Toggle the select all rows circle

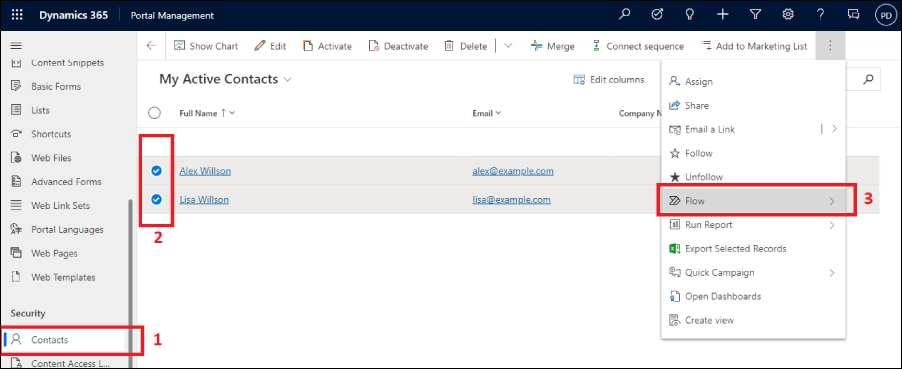pos(154,113)
